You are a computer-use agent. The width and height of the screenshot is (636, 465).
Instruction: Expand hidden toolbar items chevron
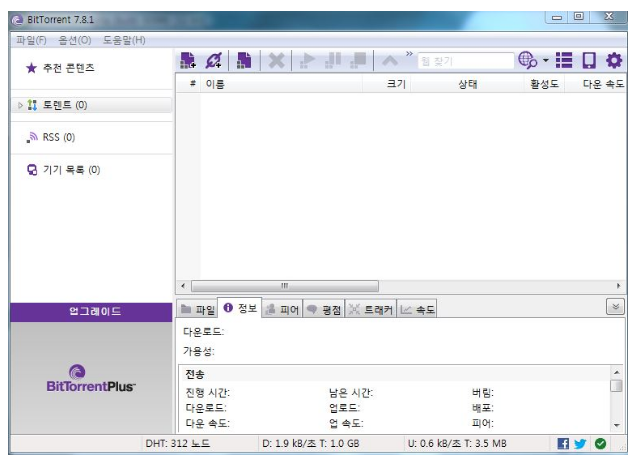point(409,54)
